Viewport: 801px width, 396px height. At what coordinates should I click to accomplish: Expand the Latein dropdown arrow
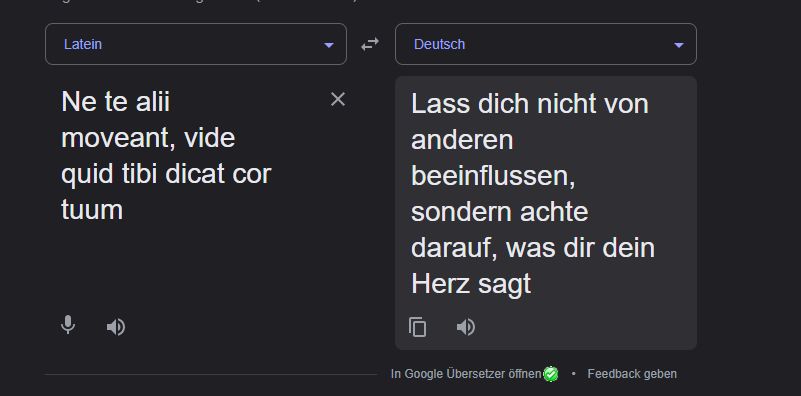[x=328, y=45]
